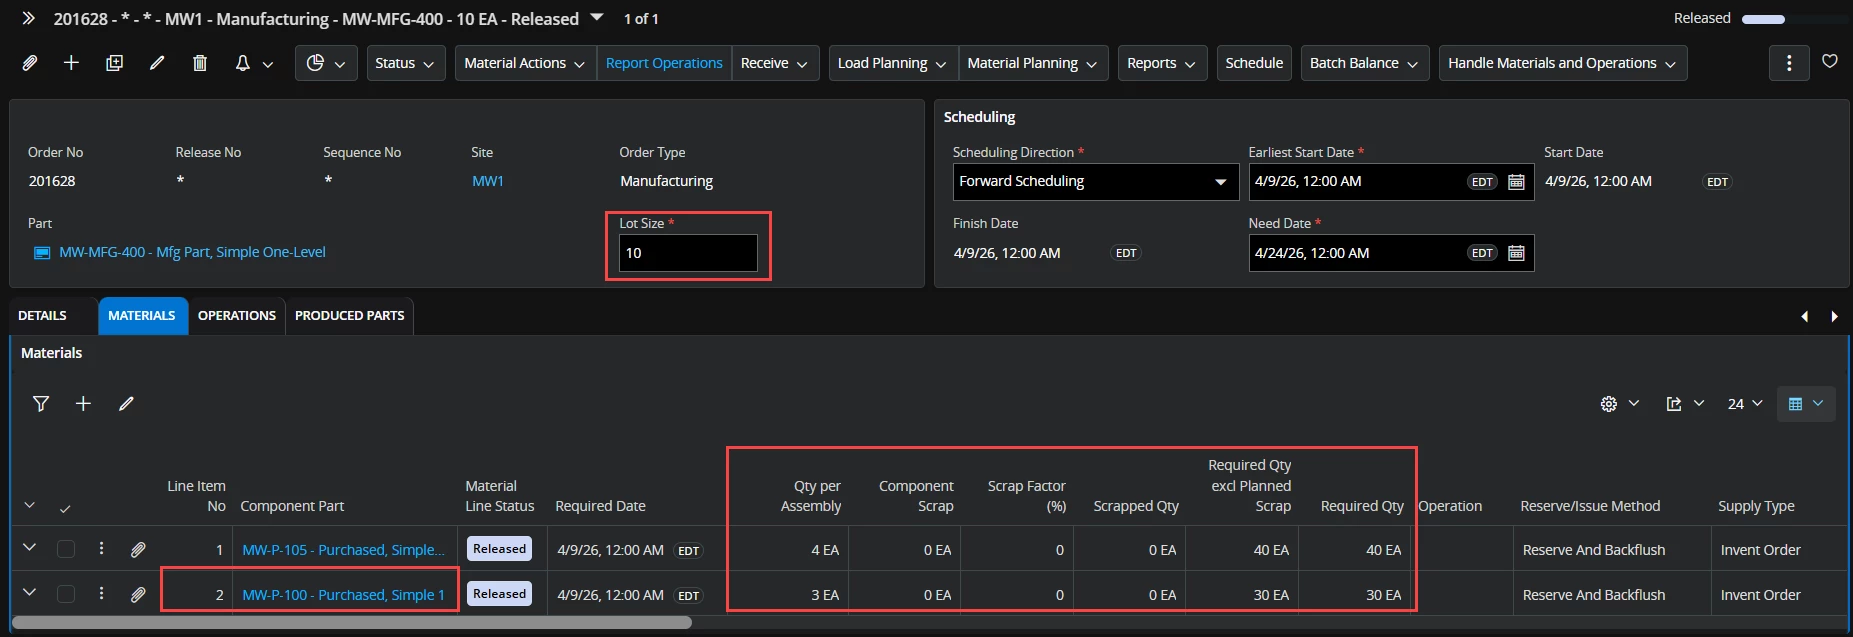1853x637 pixels.
Task: Click the horizontal scrollbar under the materials table
Action: [350, 623]
